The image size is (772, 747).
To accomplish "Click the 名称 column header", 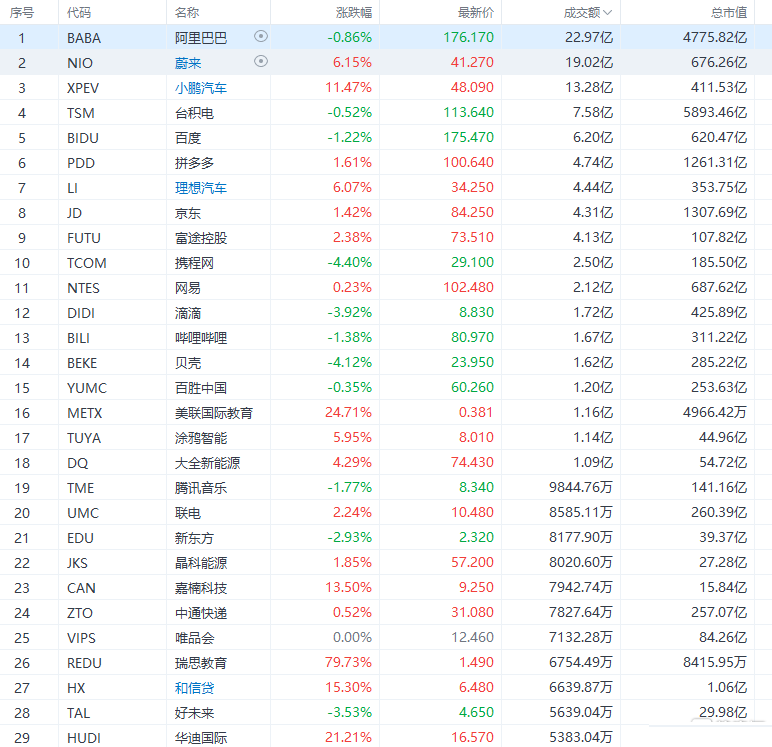I will pyautogui.click(x=187, y=12).
